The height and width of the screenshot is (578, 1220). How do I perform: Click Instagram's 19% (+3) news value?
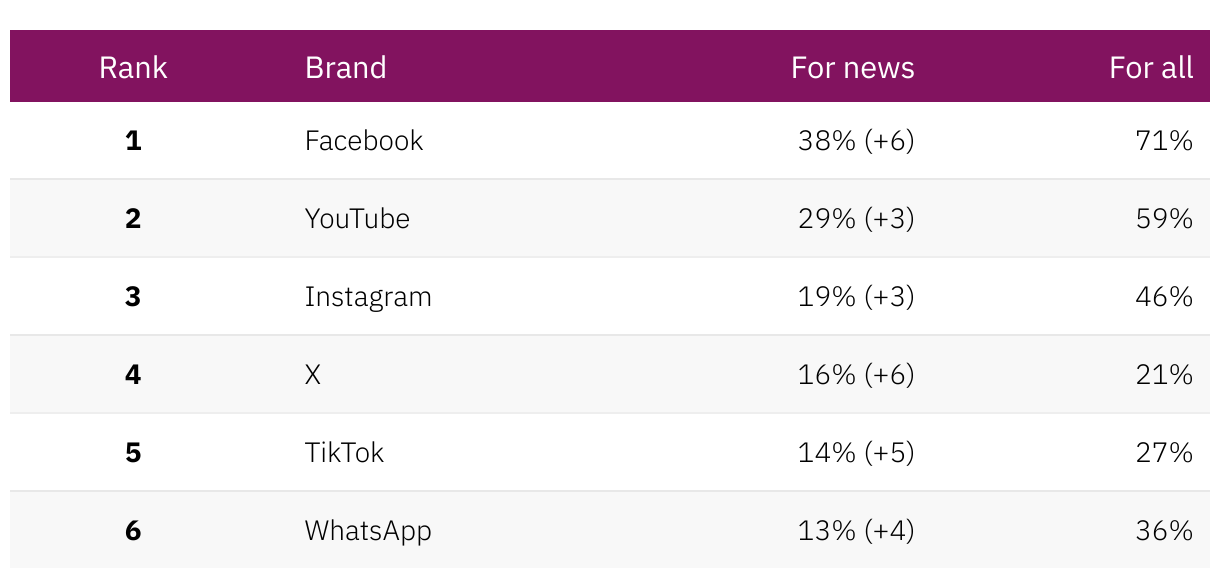[x=856, y=297]
